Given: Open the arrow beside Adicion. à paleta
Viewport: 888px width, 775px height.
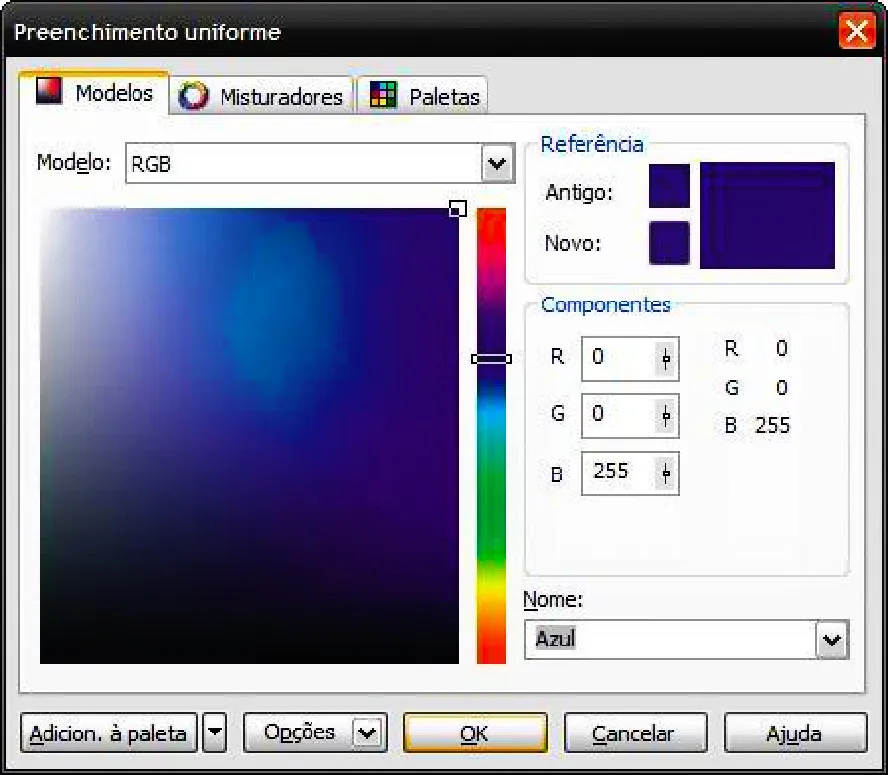Looking at the screenshot, I should [214, 733].
